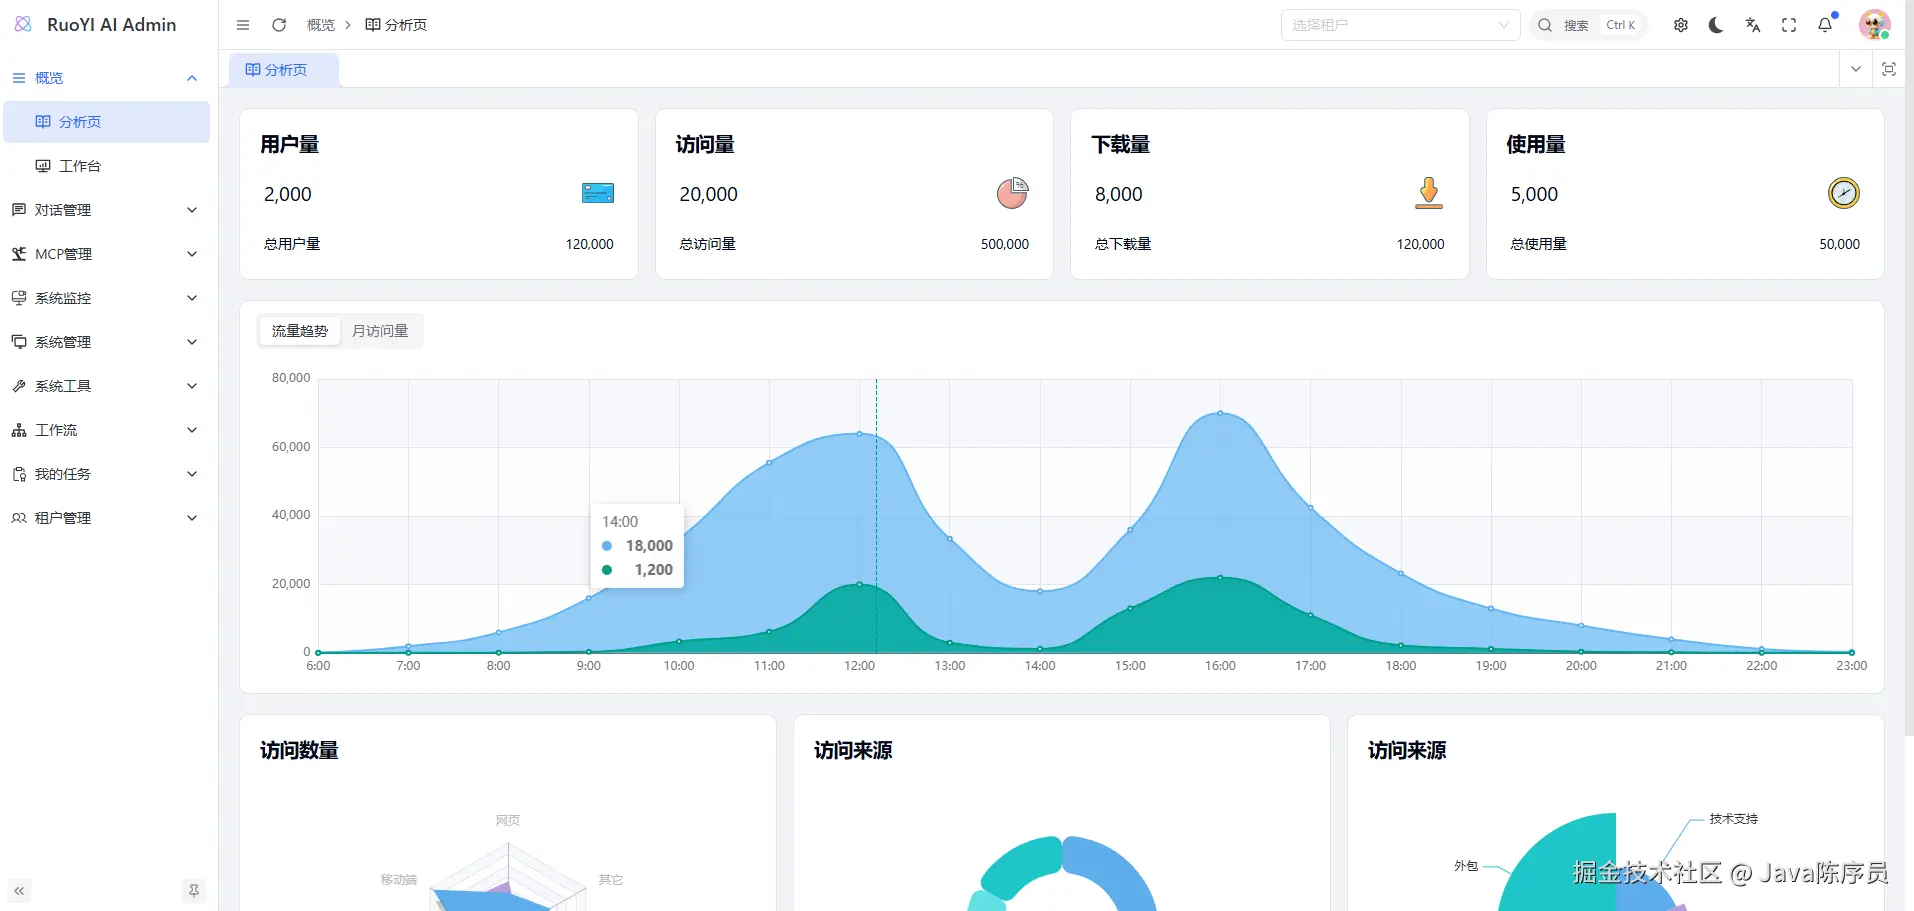Click the 500,000 总访问量 value
Screen dimensions: 1914x911
[x=1005, y=244]
